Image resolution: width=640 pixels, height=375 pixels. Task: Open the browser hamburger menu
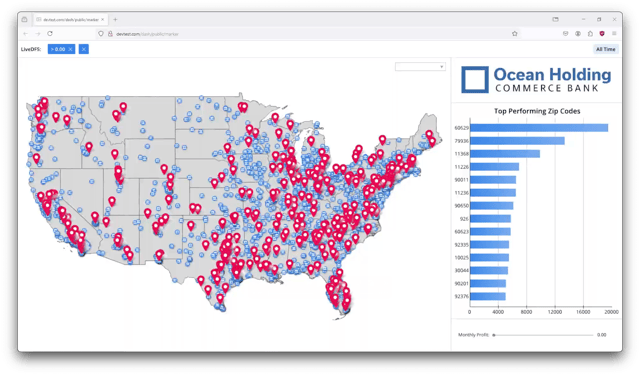click(x=614, y=34)
